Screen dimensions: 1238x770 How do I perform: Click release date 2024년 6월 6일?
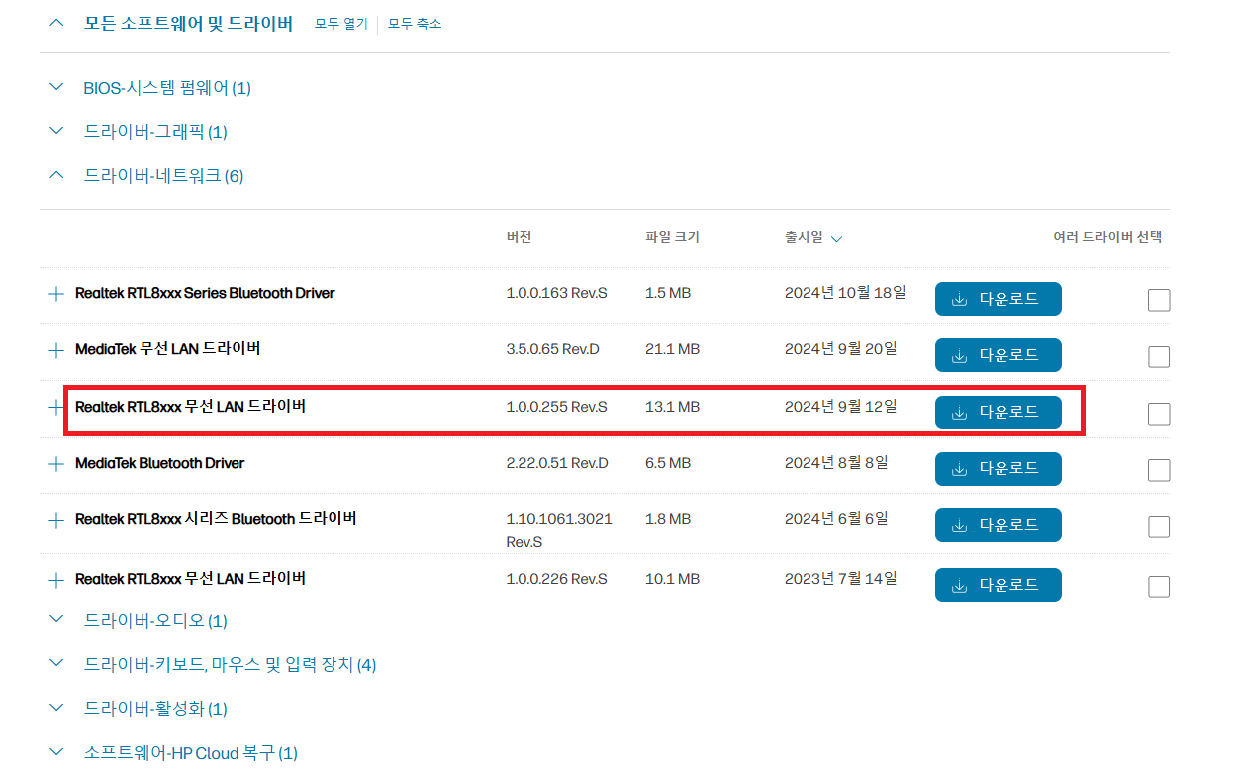pyautogui.click(x=837, y=518)
